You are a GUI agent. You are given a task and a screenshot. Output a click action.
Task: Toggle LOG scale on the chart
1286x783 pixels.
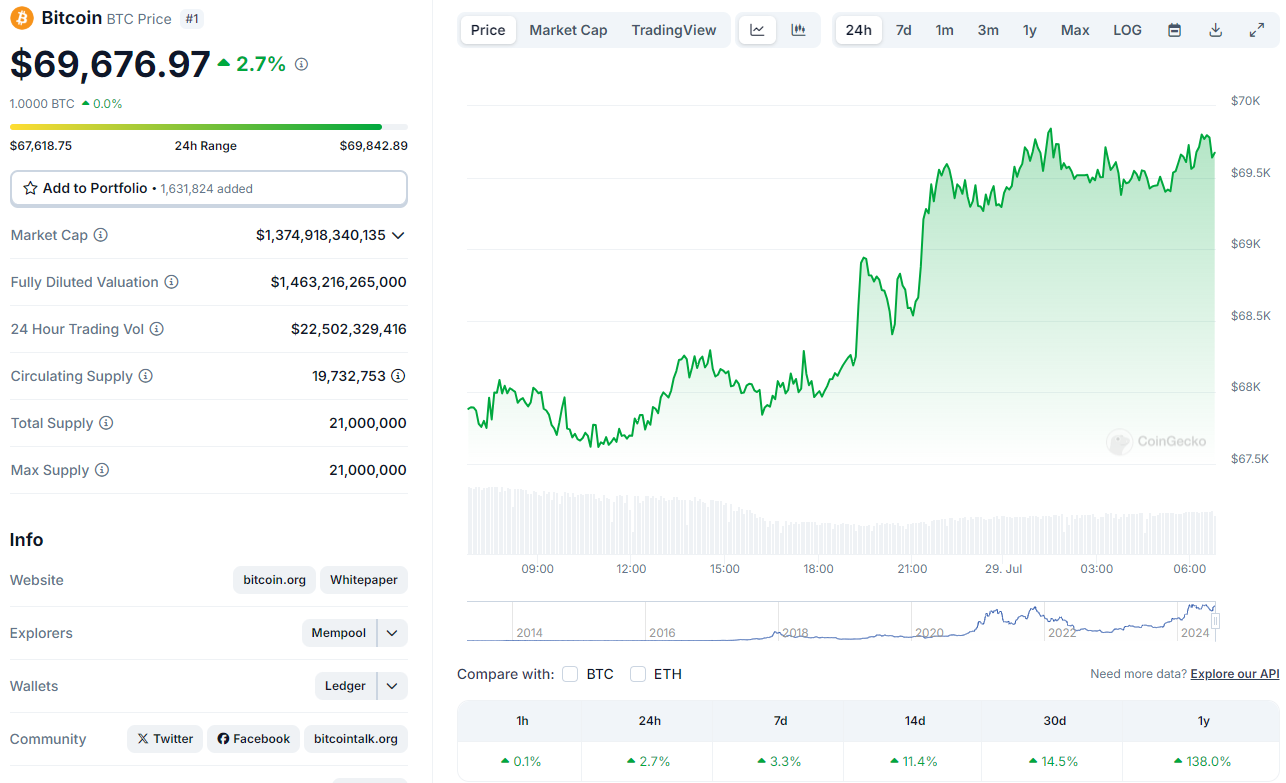coord(1127,30)
